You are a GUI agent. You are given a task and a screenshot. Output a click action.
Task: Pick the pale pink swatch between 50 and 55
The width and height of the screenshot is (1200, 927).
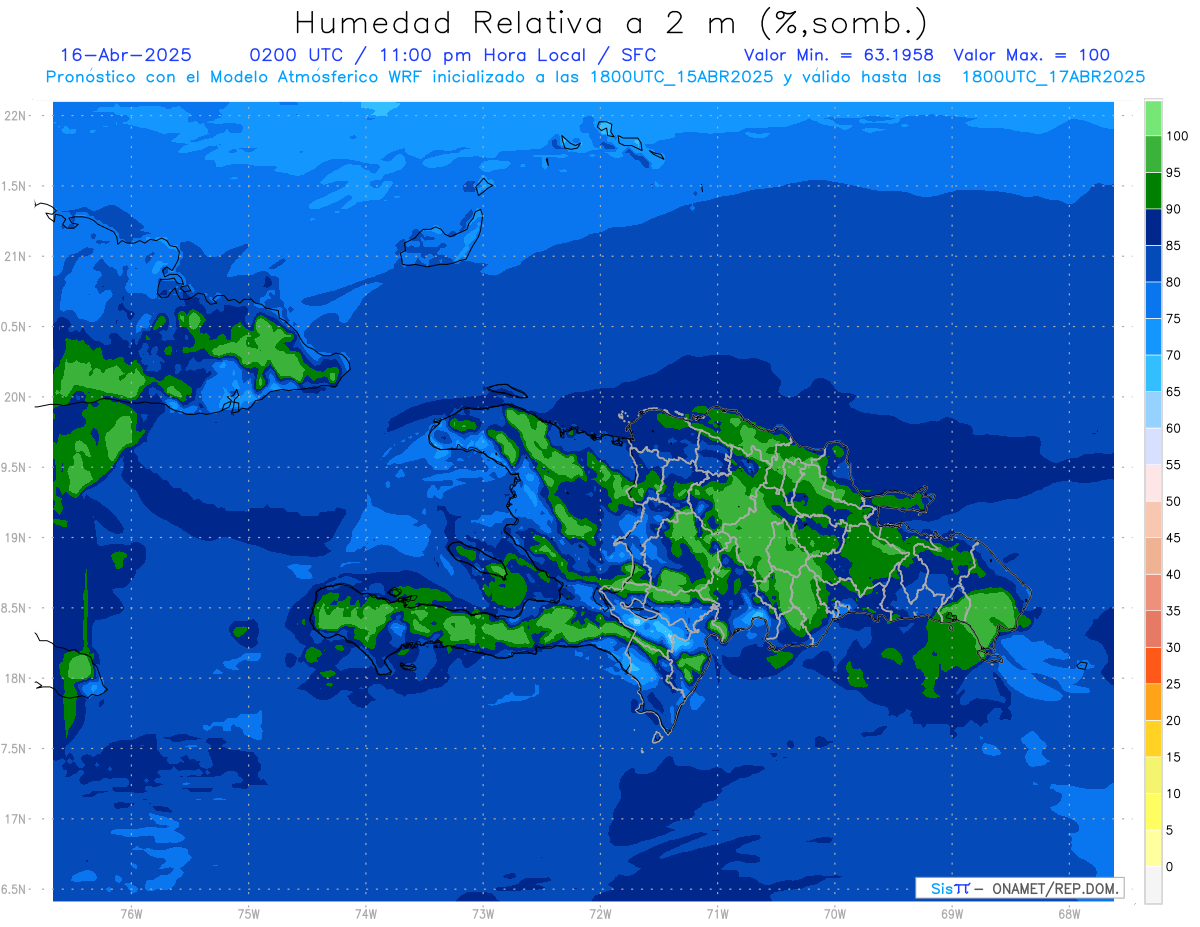point(1153,483)
